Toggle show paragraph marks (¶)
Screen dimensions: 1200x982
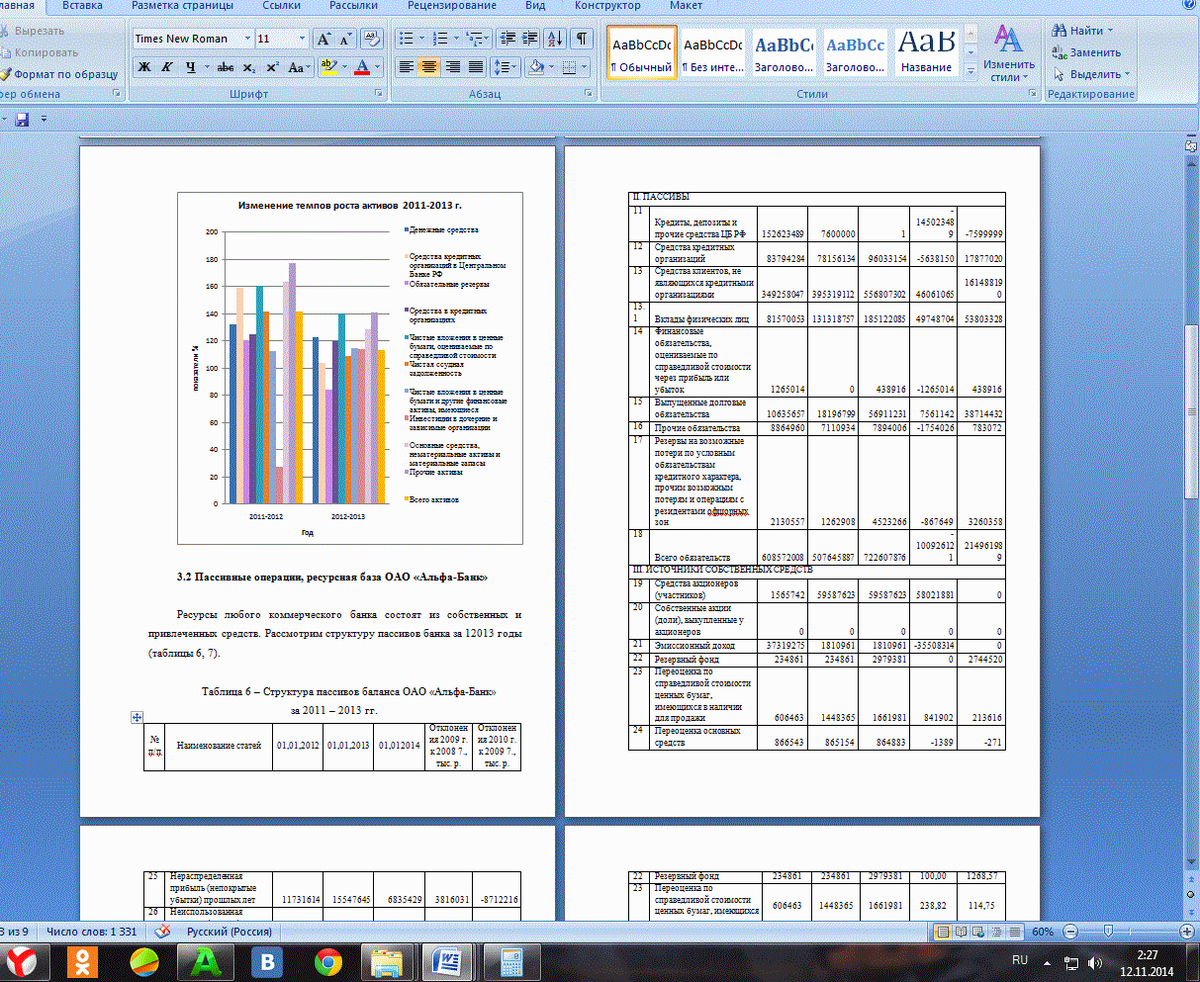(x=581, y=39)
